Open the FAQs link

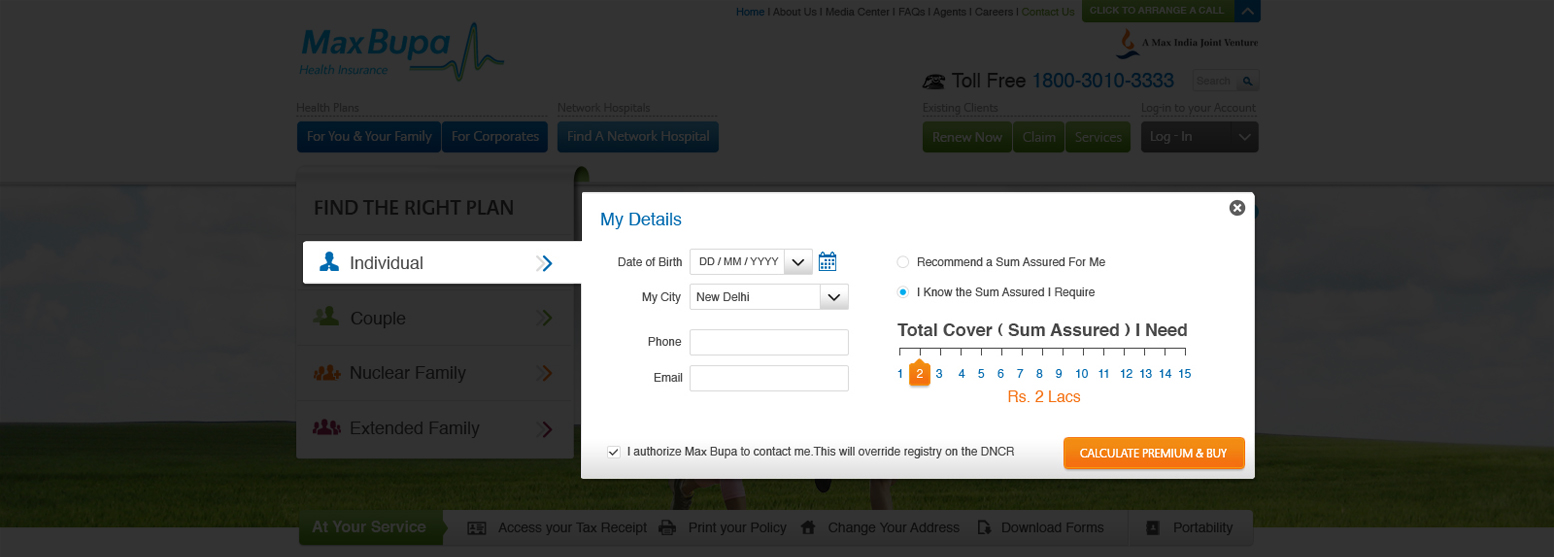911,12
